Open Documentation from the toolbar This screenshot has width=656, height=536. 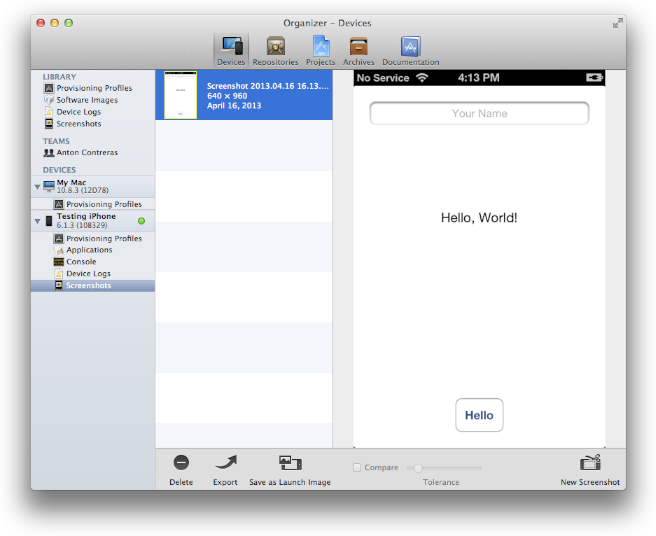click(410, 48)
